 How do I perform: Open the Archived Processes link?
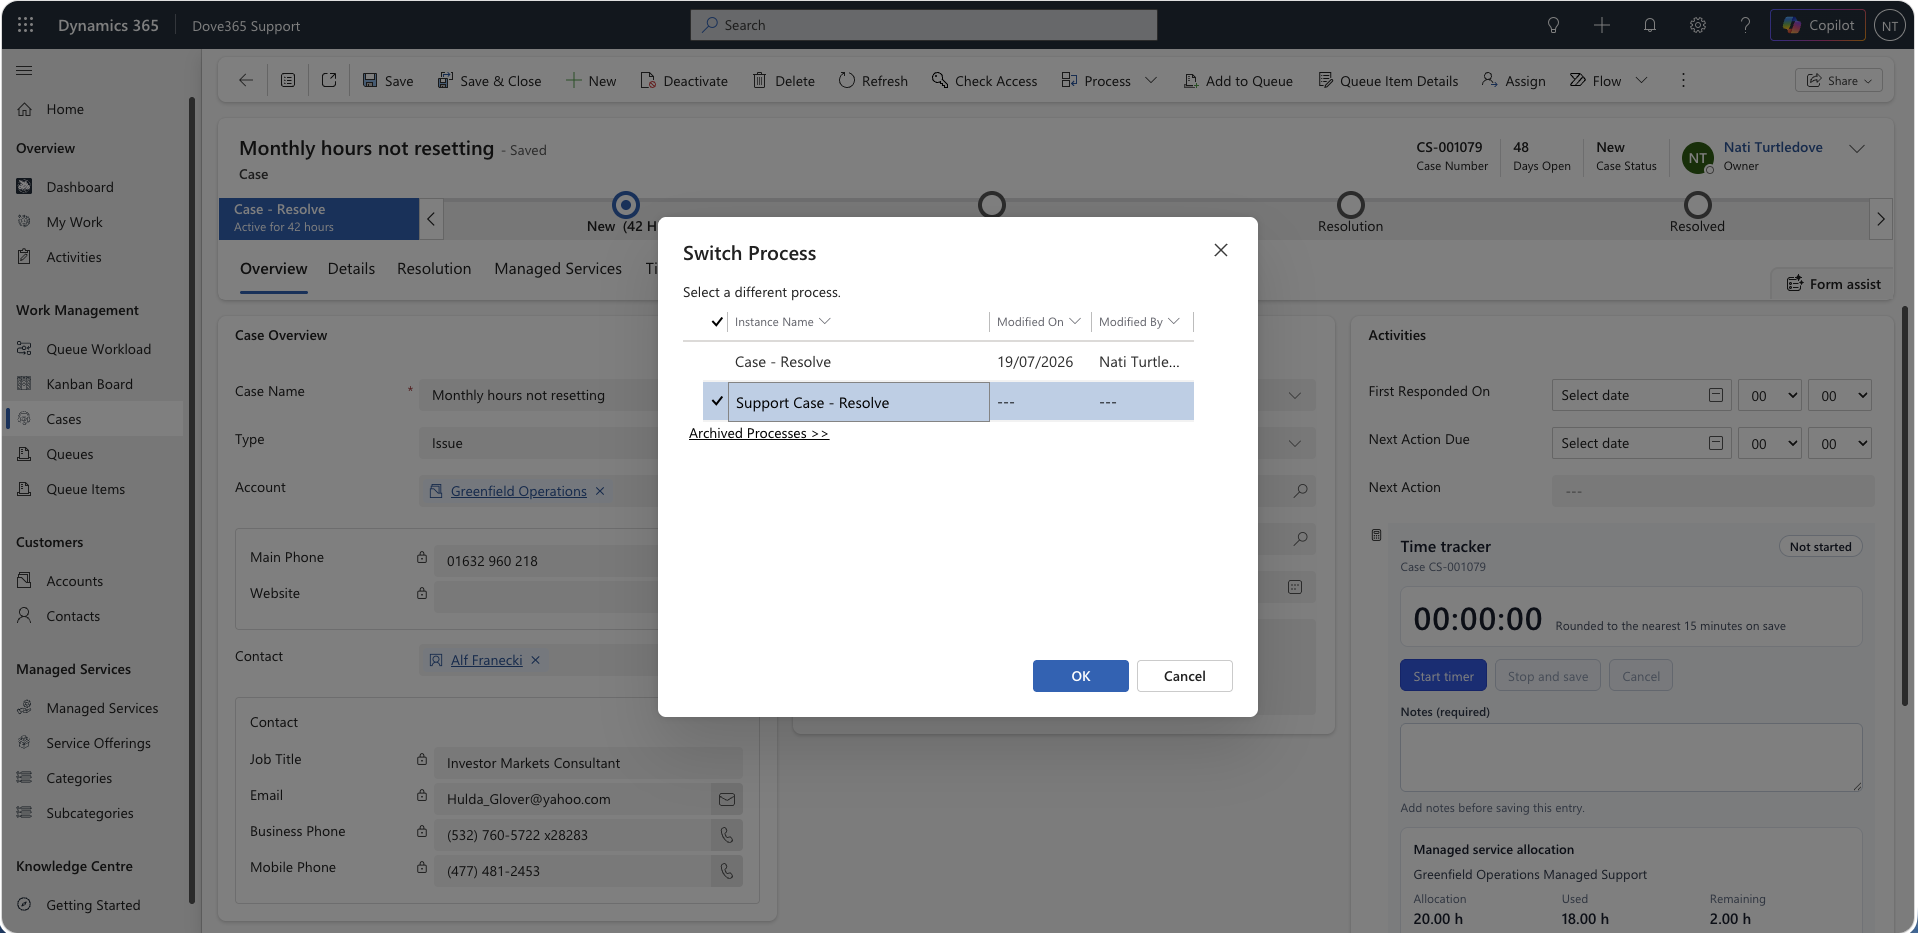coord(759,433)
